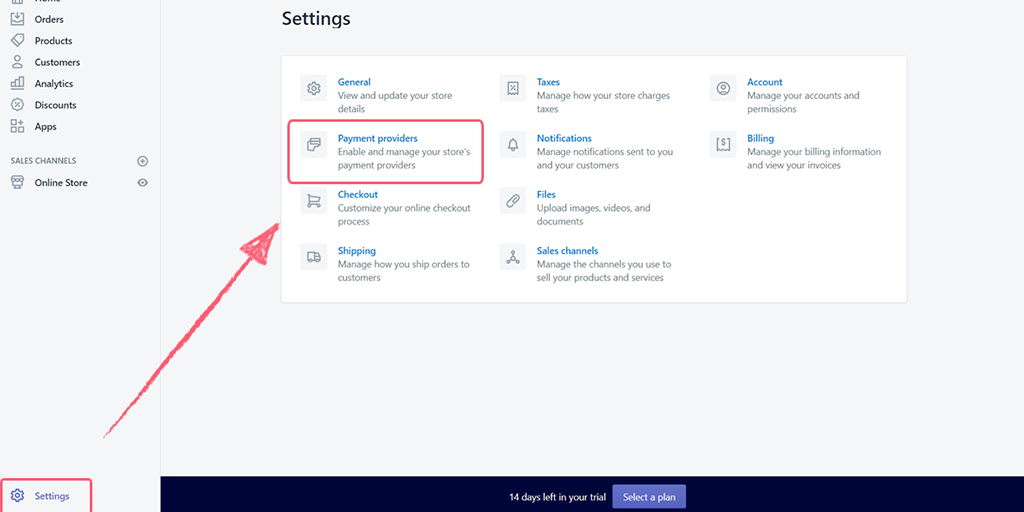
Task: Click the Files paperclip icon
Action: pyautogui.click(x=513, y=200)
